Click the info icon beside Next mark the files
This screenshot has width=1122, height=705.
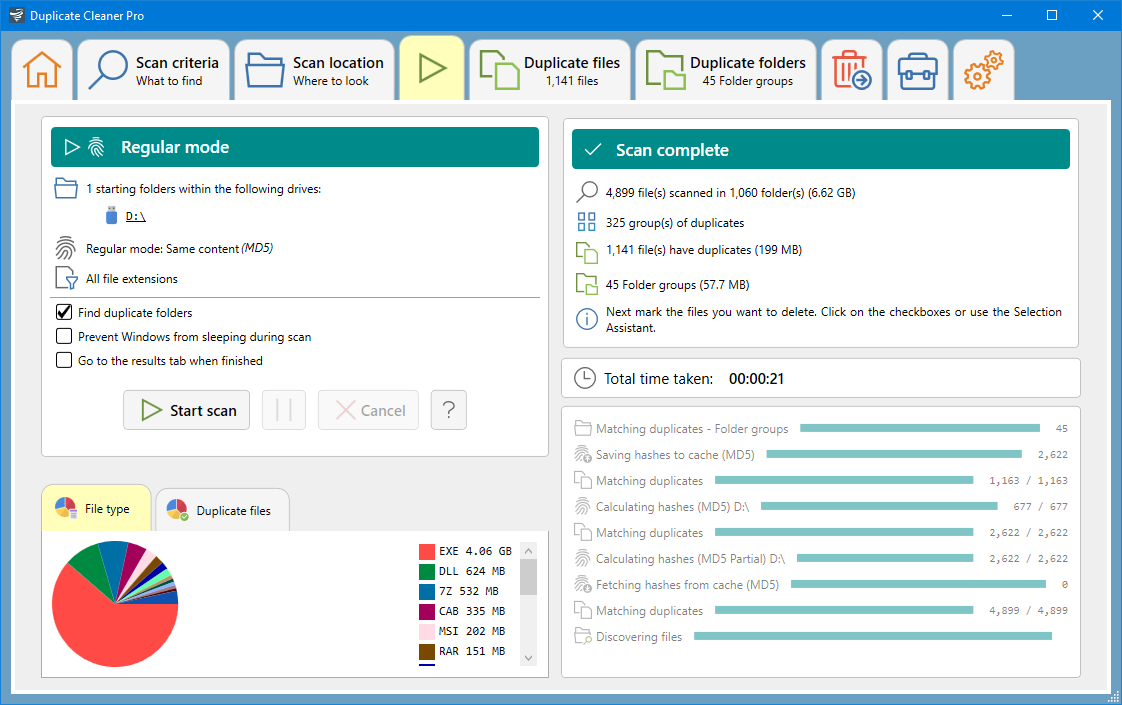tap(587, 319)
